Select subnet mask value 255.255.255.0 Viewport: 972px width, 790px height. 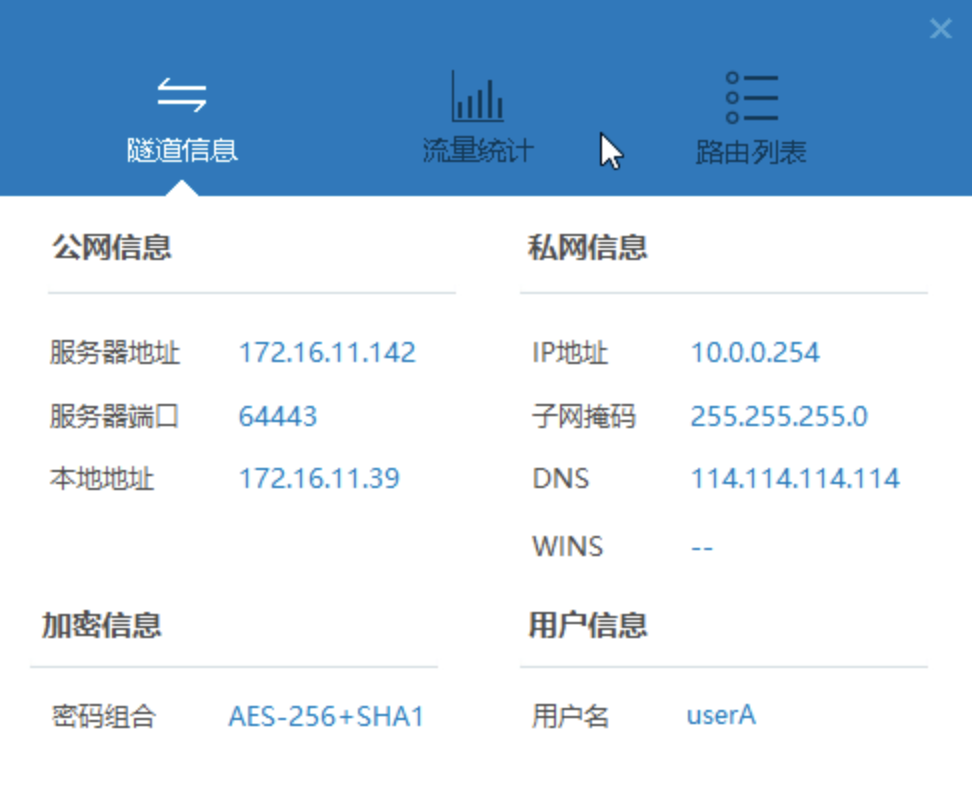point(779,416)
